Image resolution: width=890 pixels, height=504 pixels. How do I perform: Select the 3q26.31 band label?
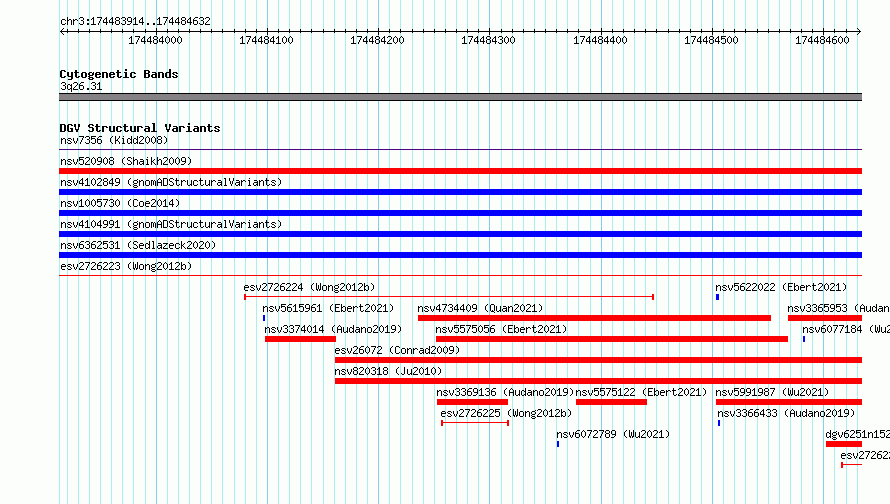point(81,86)
